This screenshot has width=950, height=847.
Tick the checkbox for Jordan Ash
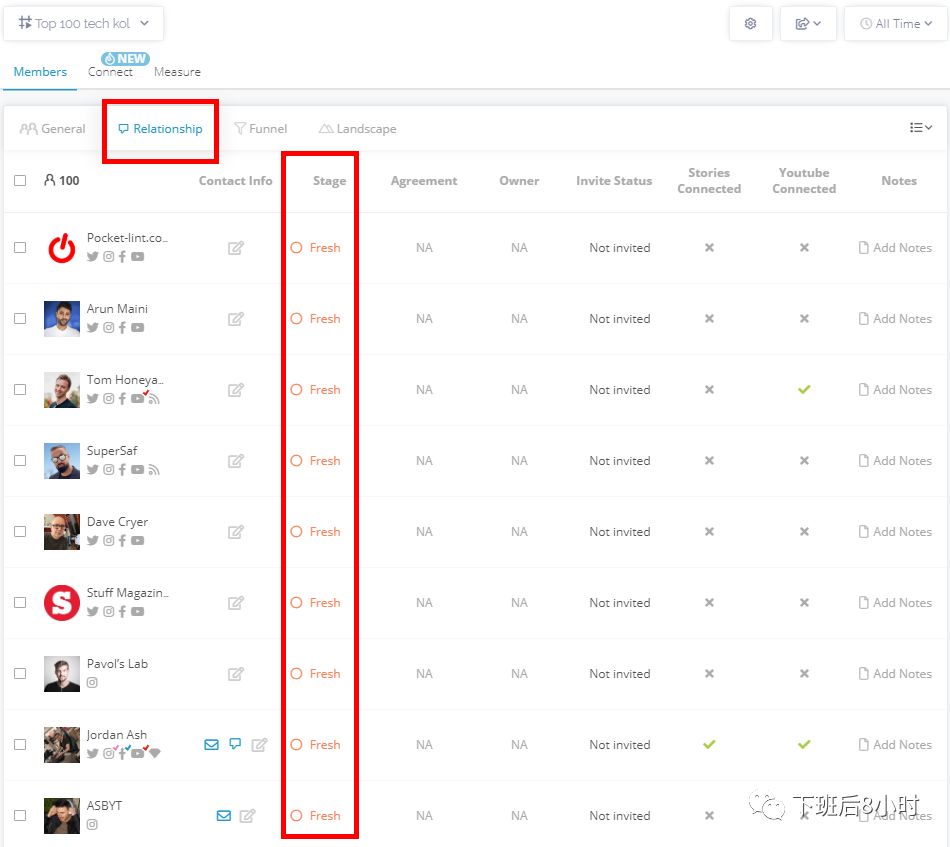tap(20, 745)
